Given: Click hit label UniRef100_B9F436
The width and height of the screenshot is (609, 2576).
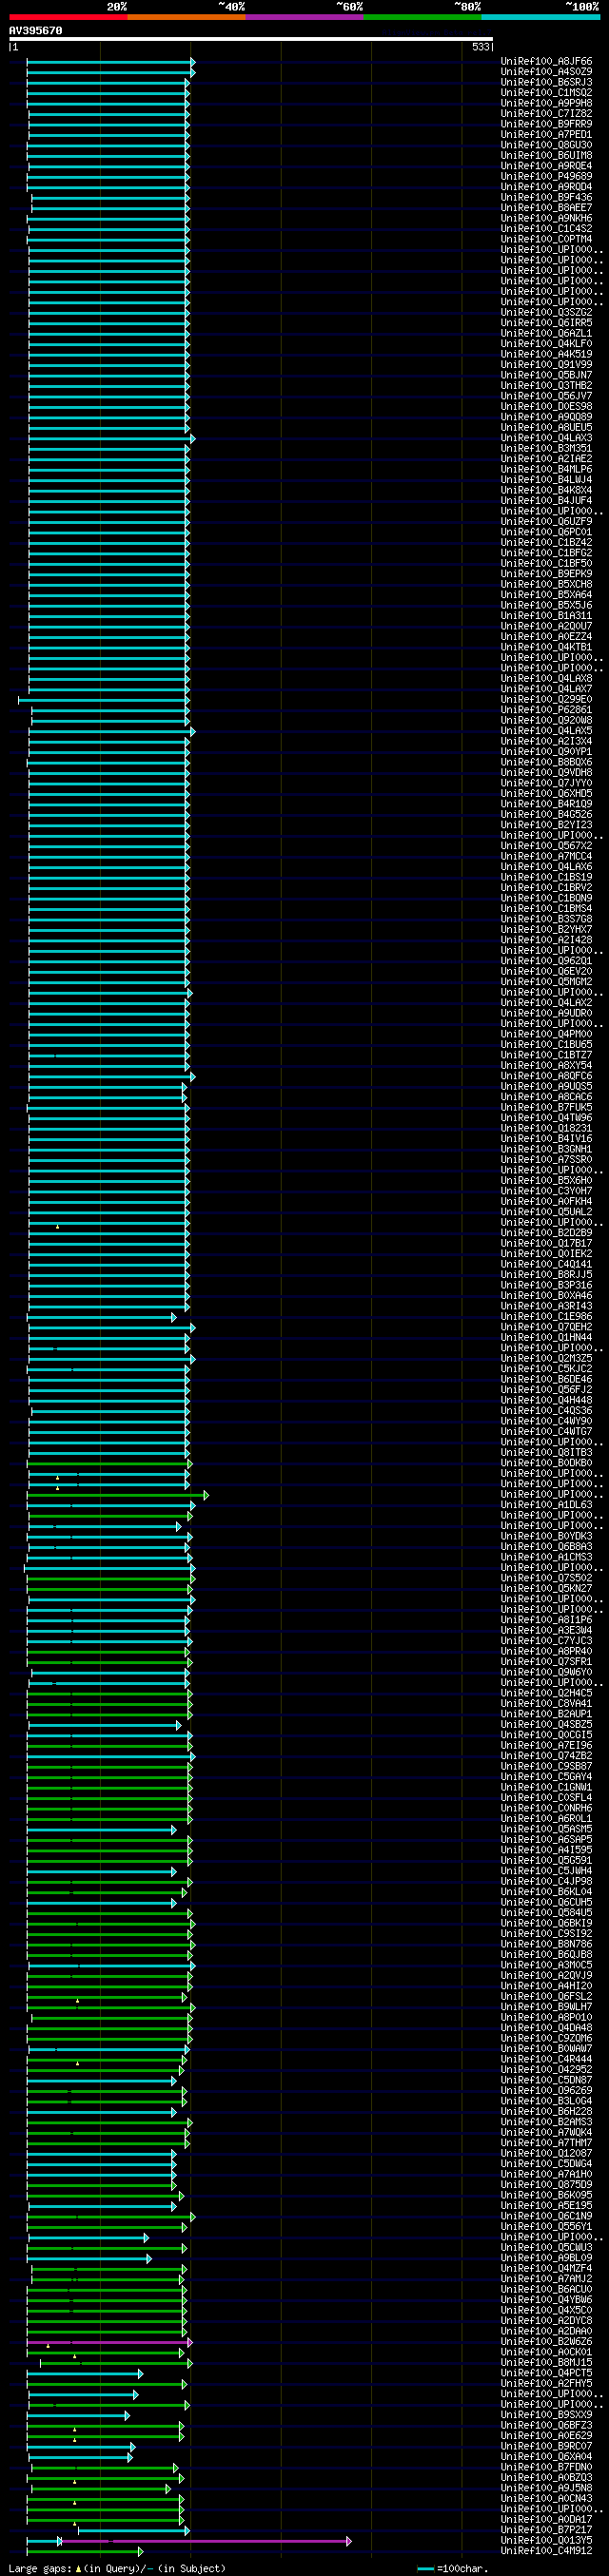Looking at the screenshot, I should (x=546, y=198).
